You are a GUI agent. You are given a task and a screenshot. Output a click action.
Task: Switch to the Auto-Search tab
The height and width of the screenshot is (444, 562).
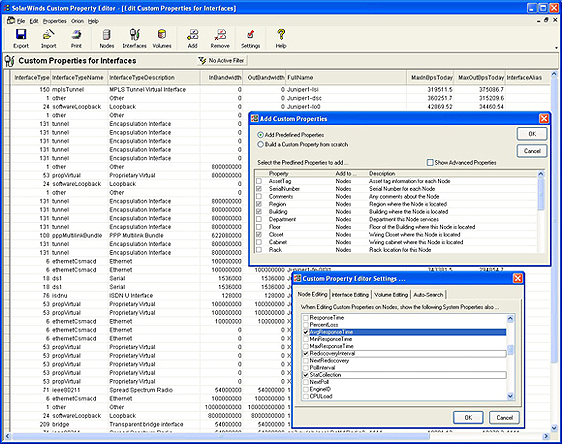pyautogui.click(x=428, y=295)
